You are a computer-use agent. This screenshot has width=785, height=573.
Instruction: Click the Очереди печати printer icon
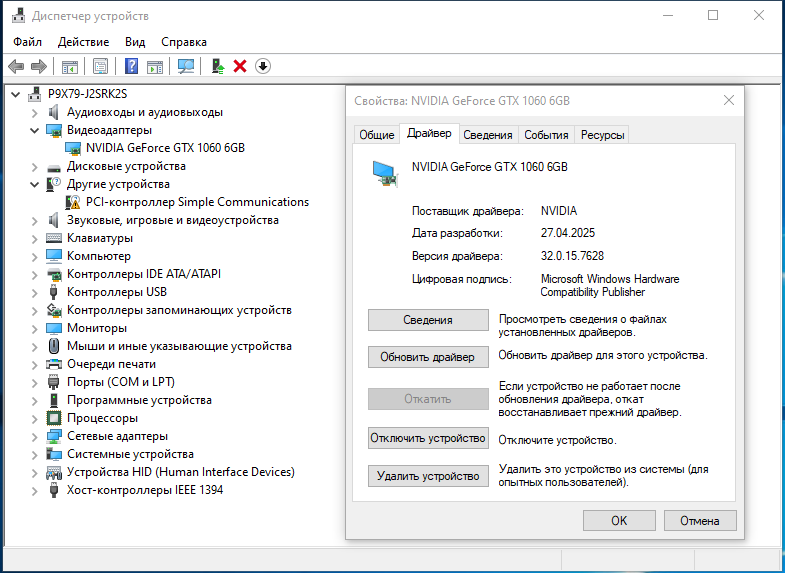coord(54,364)
